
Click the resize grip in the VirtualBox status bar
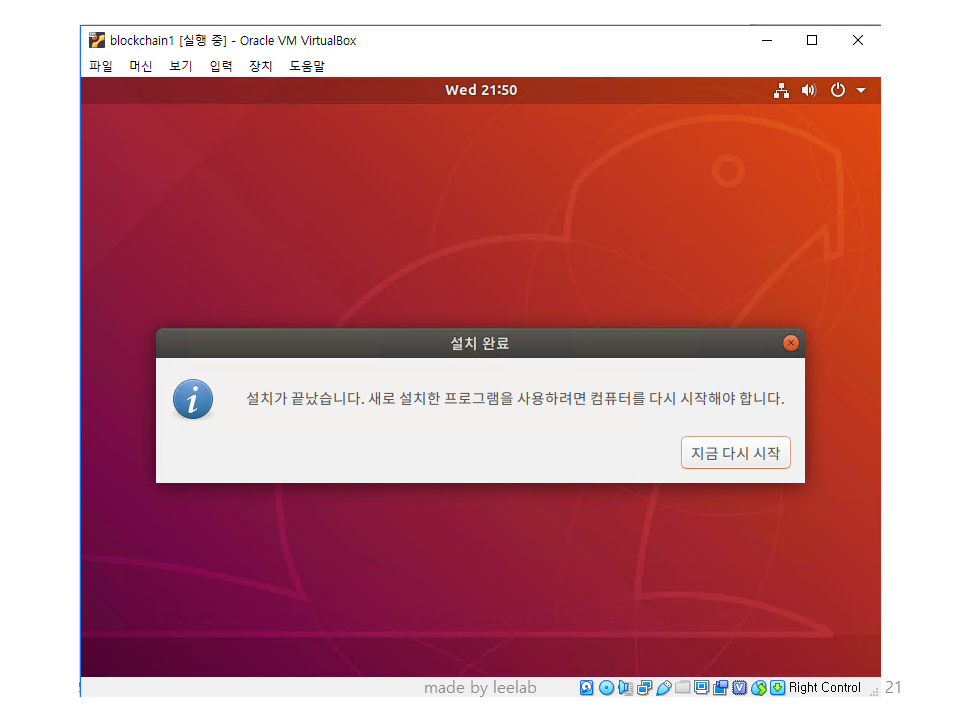point(874,691)
